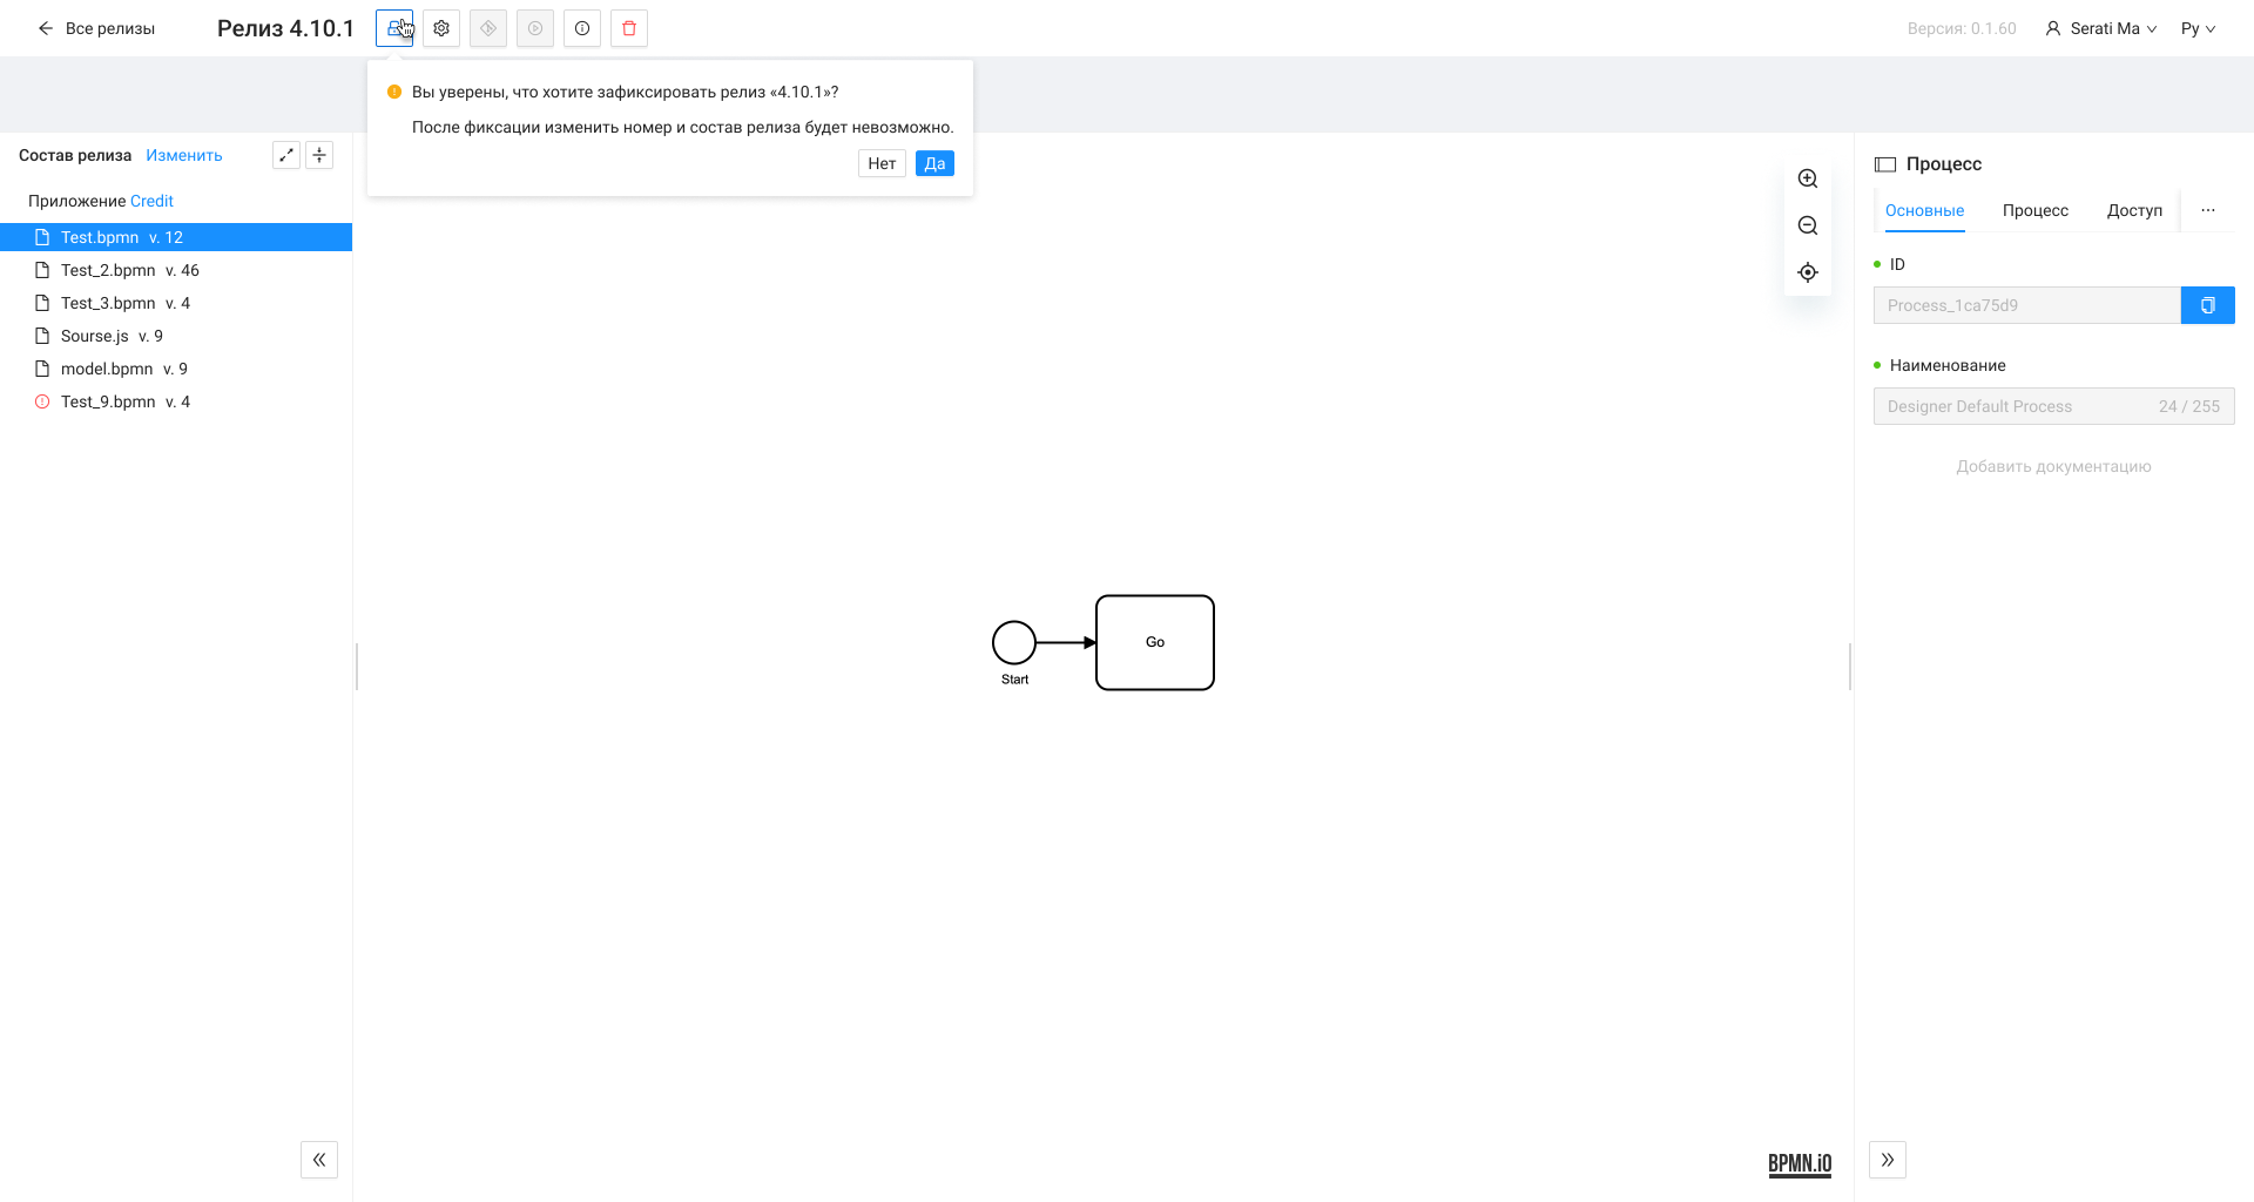Viewport: 2254px width, 1202px height.
Task: Switch to the Доступ tab
Action: pos(2134,210)
